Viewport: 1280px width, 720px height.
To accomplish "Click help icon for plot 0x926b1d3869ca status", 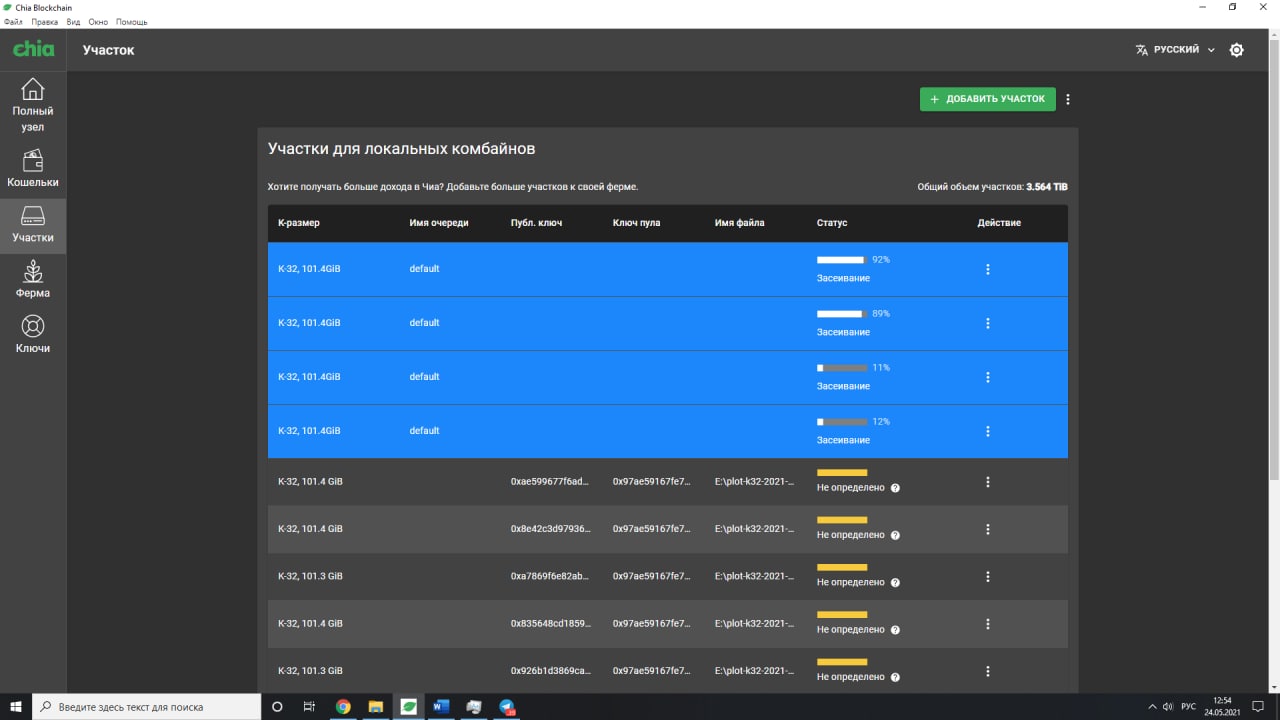I will point(895,677).
